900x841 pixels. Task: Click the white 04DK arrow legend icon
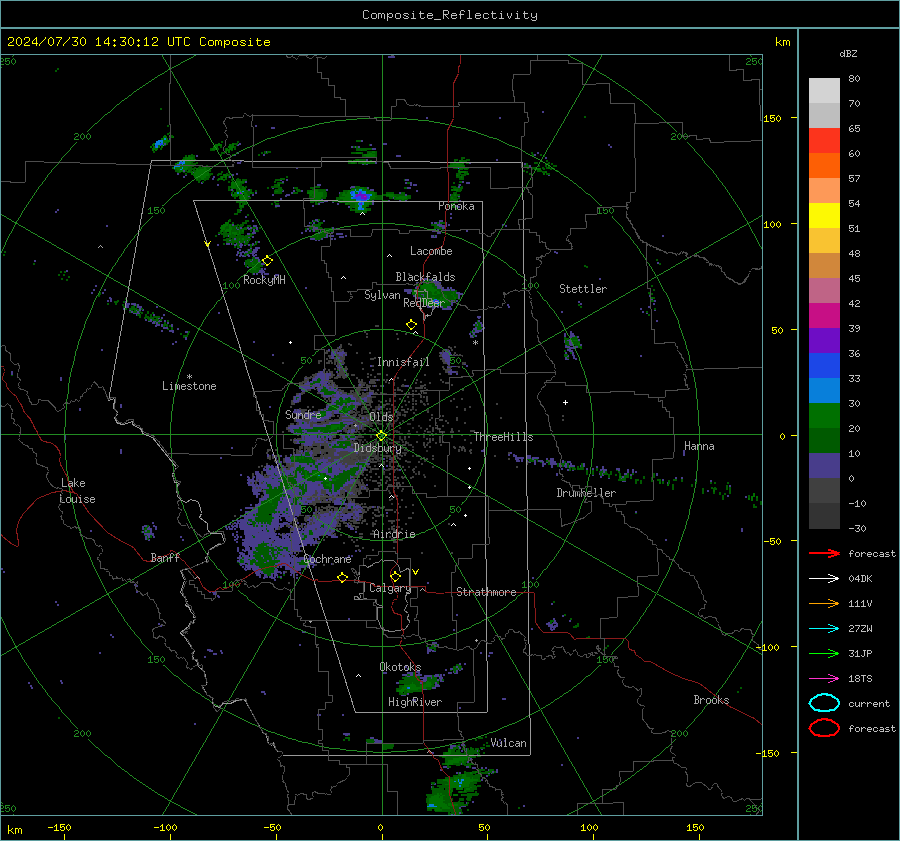pos(824,579)
